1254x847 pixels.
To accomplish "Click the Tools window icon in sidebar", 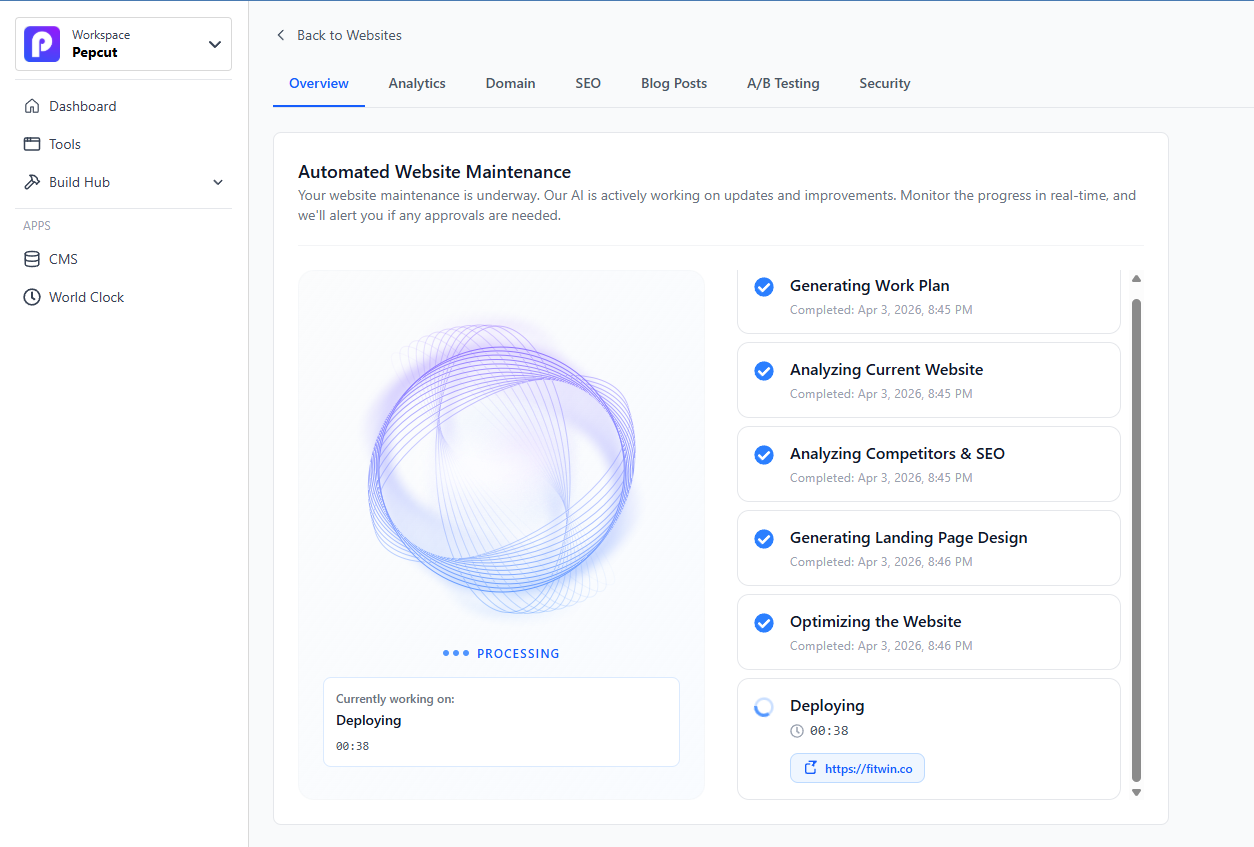I will tap(32, 144).
